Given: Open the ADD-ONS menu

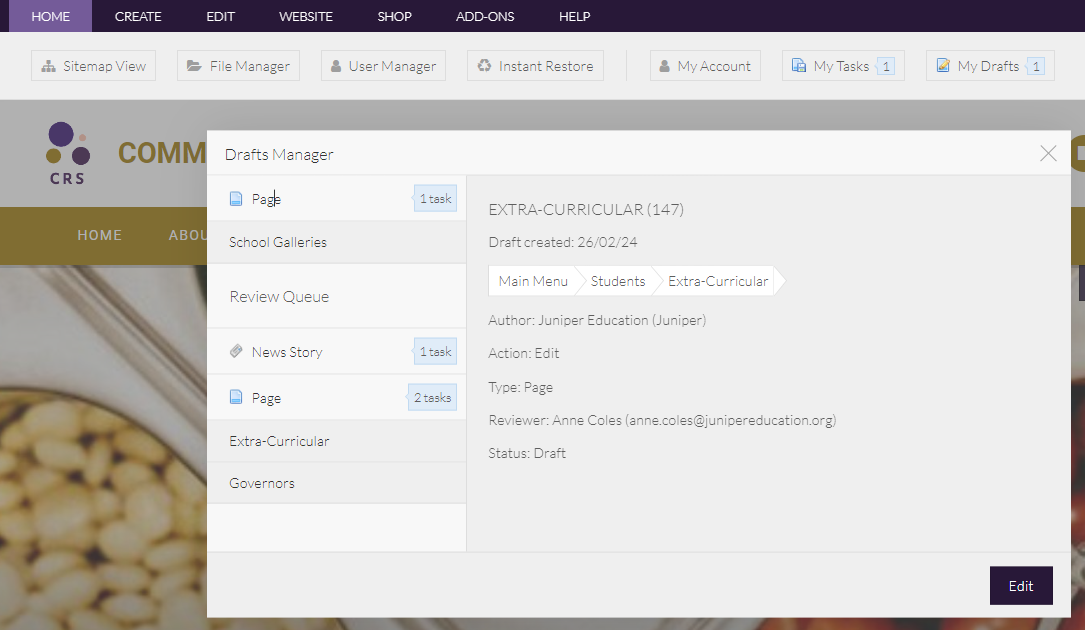Looking at the screenshot, I should click(x=484, y=16).
